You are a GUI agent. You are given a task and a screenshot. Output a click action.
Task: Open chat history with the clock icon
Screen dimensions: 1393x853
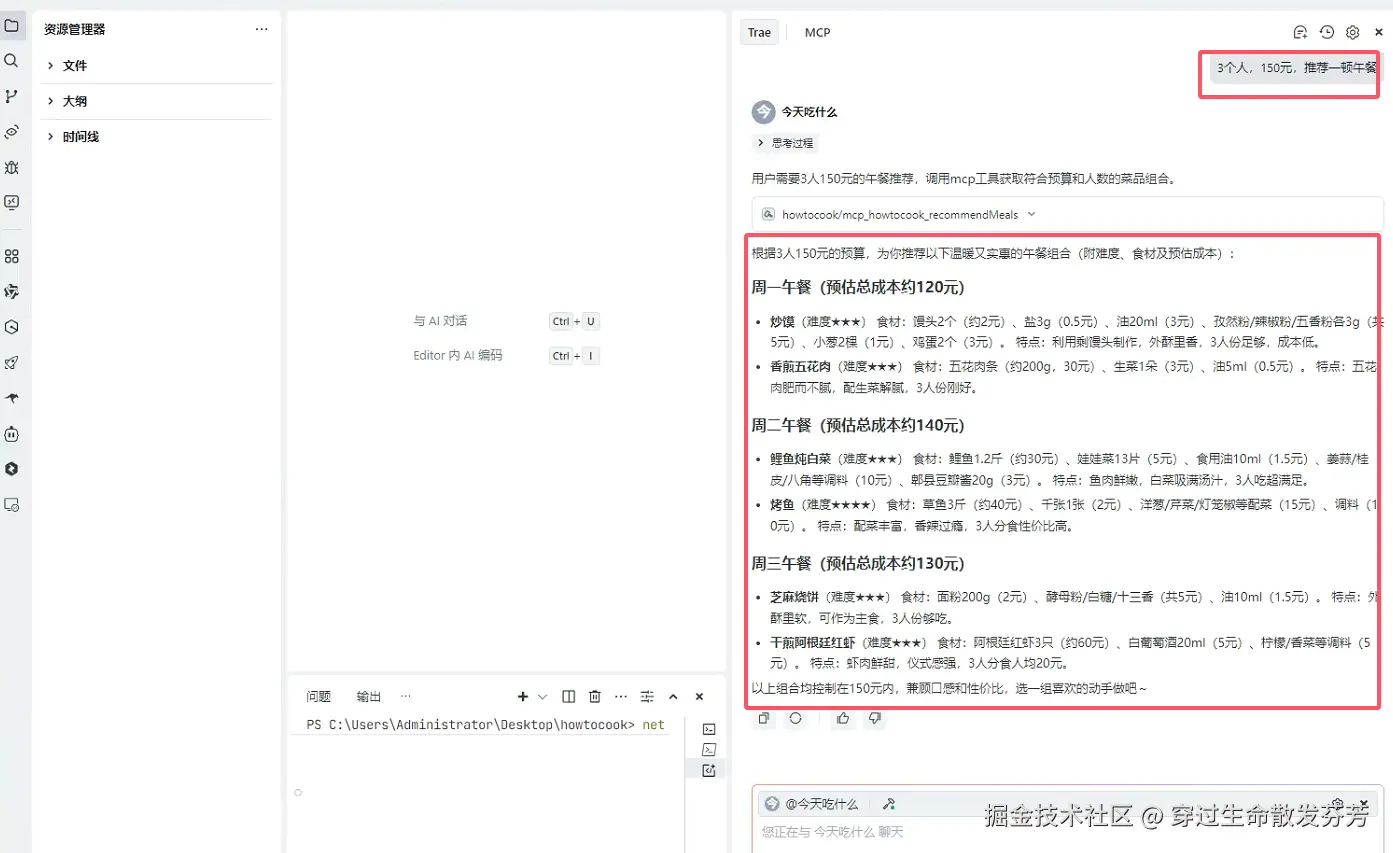click(1326, 31)
